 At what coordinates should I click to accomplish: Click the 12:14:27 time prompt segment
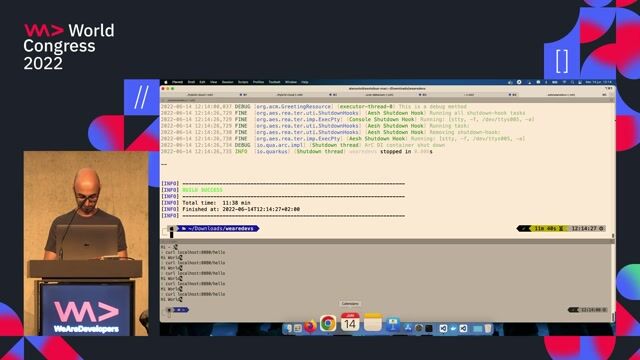pos(586,229)
